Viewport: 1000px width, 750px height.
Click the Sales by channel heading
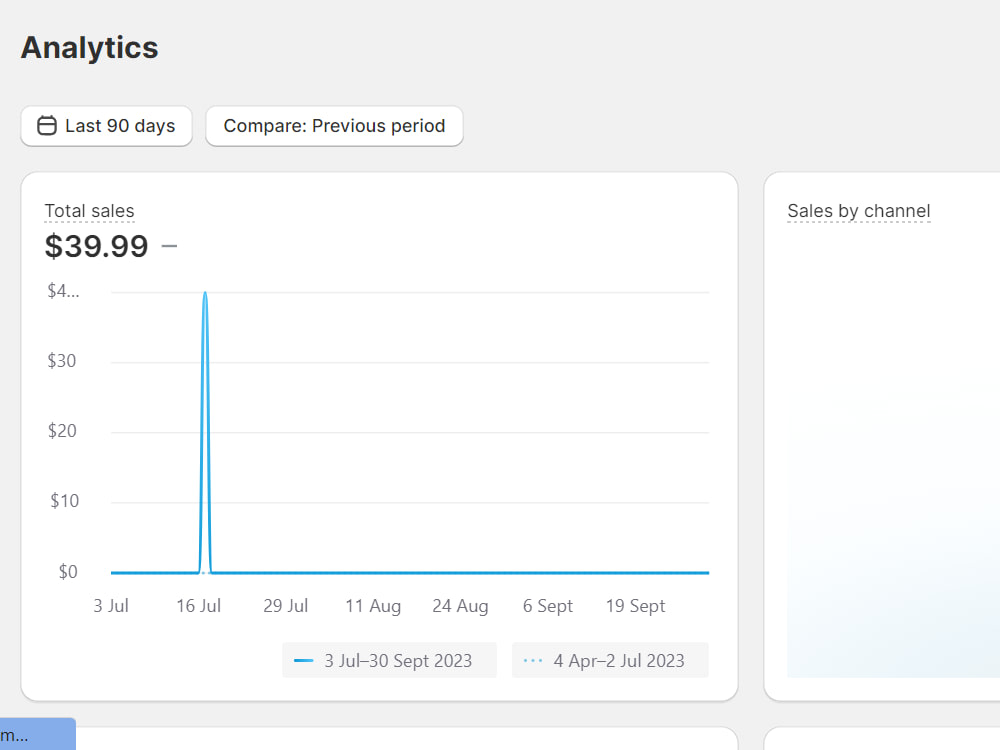pos(858,211)
